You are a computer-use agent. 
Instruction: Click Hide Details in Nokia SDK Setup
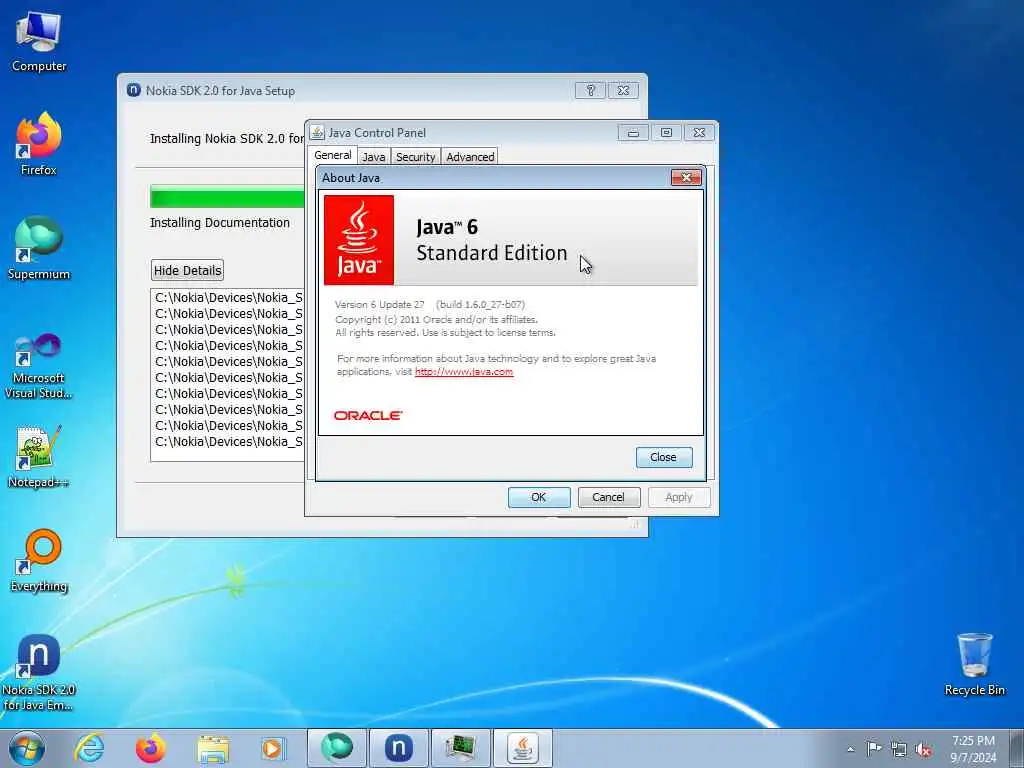click(187, 270)
